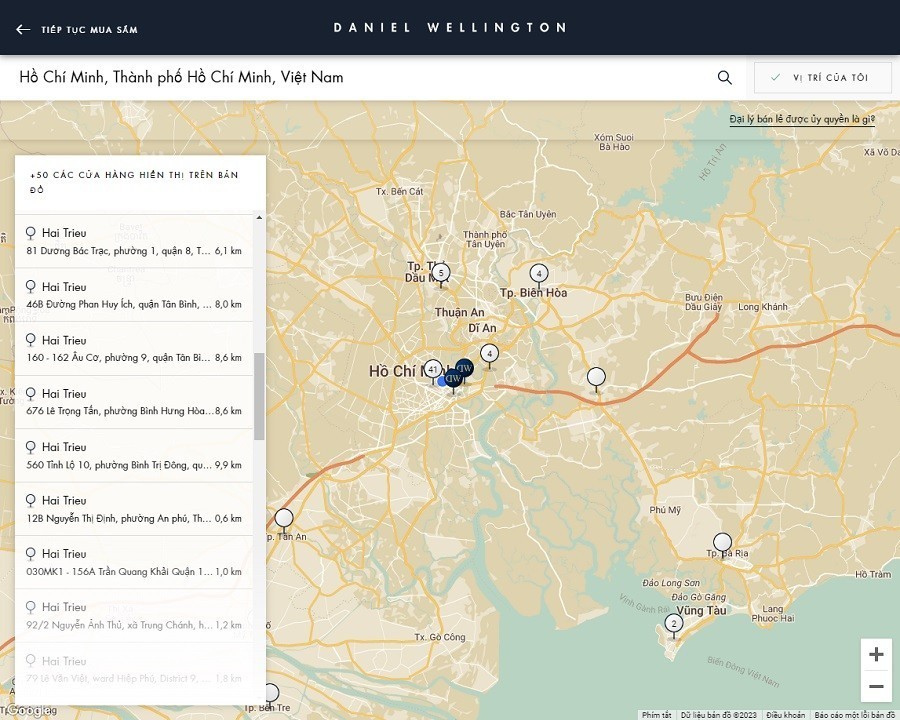Viewport: 900px width, 720px height.
Task: Select Hai Trieu store at 030MK1 - 156A Trần Quang Khải
Action: coord(134,562)
